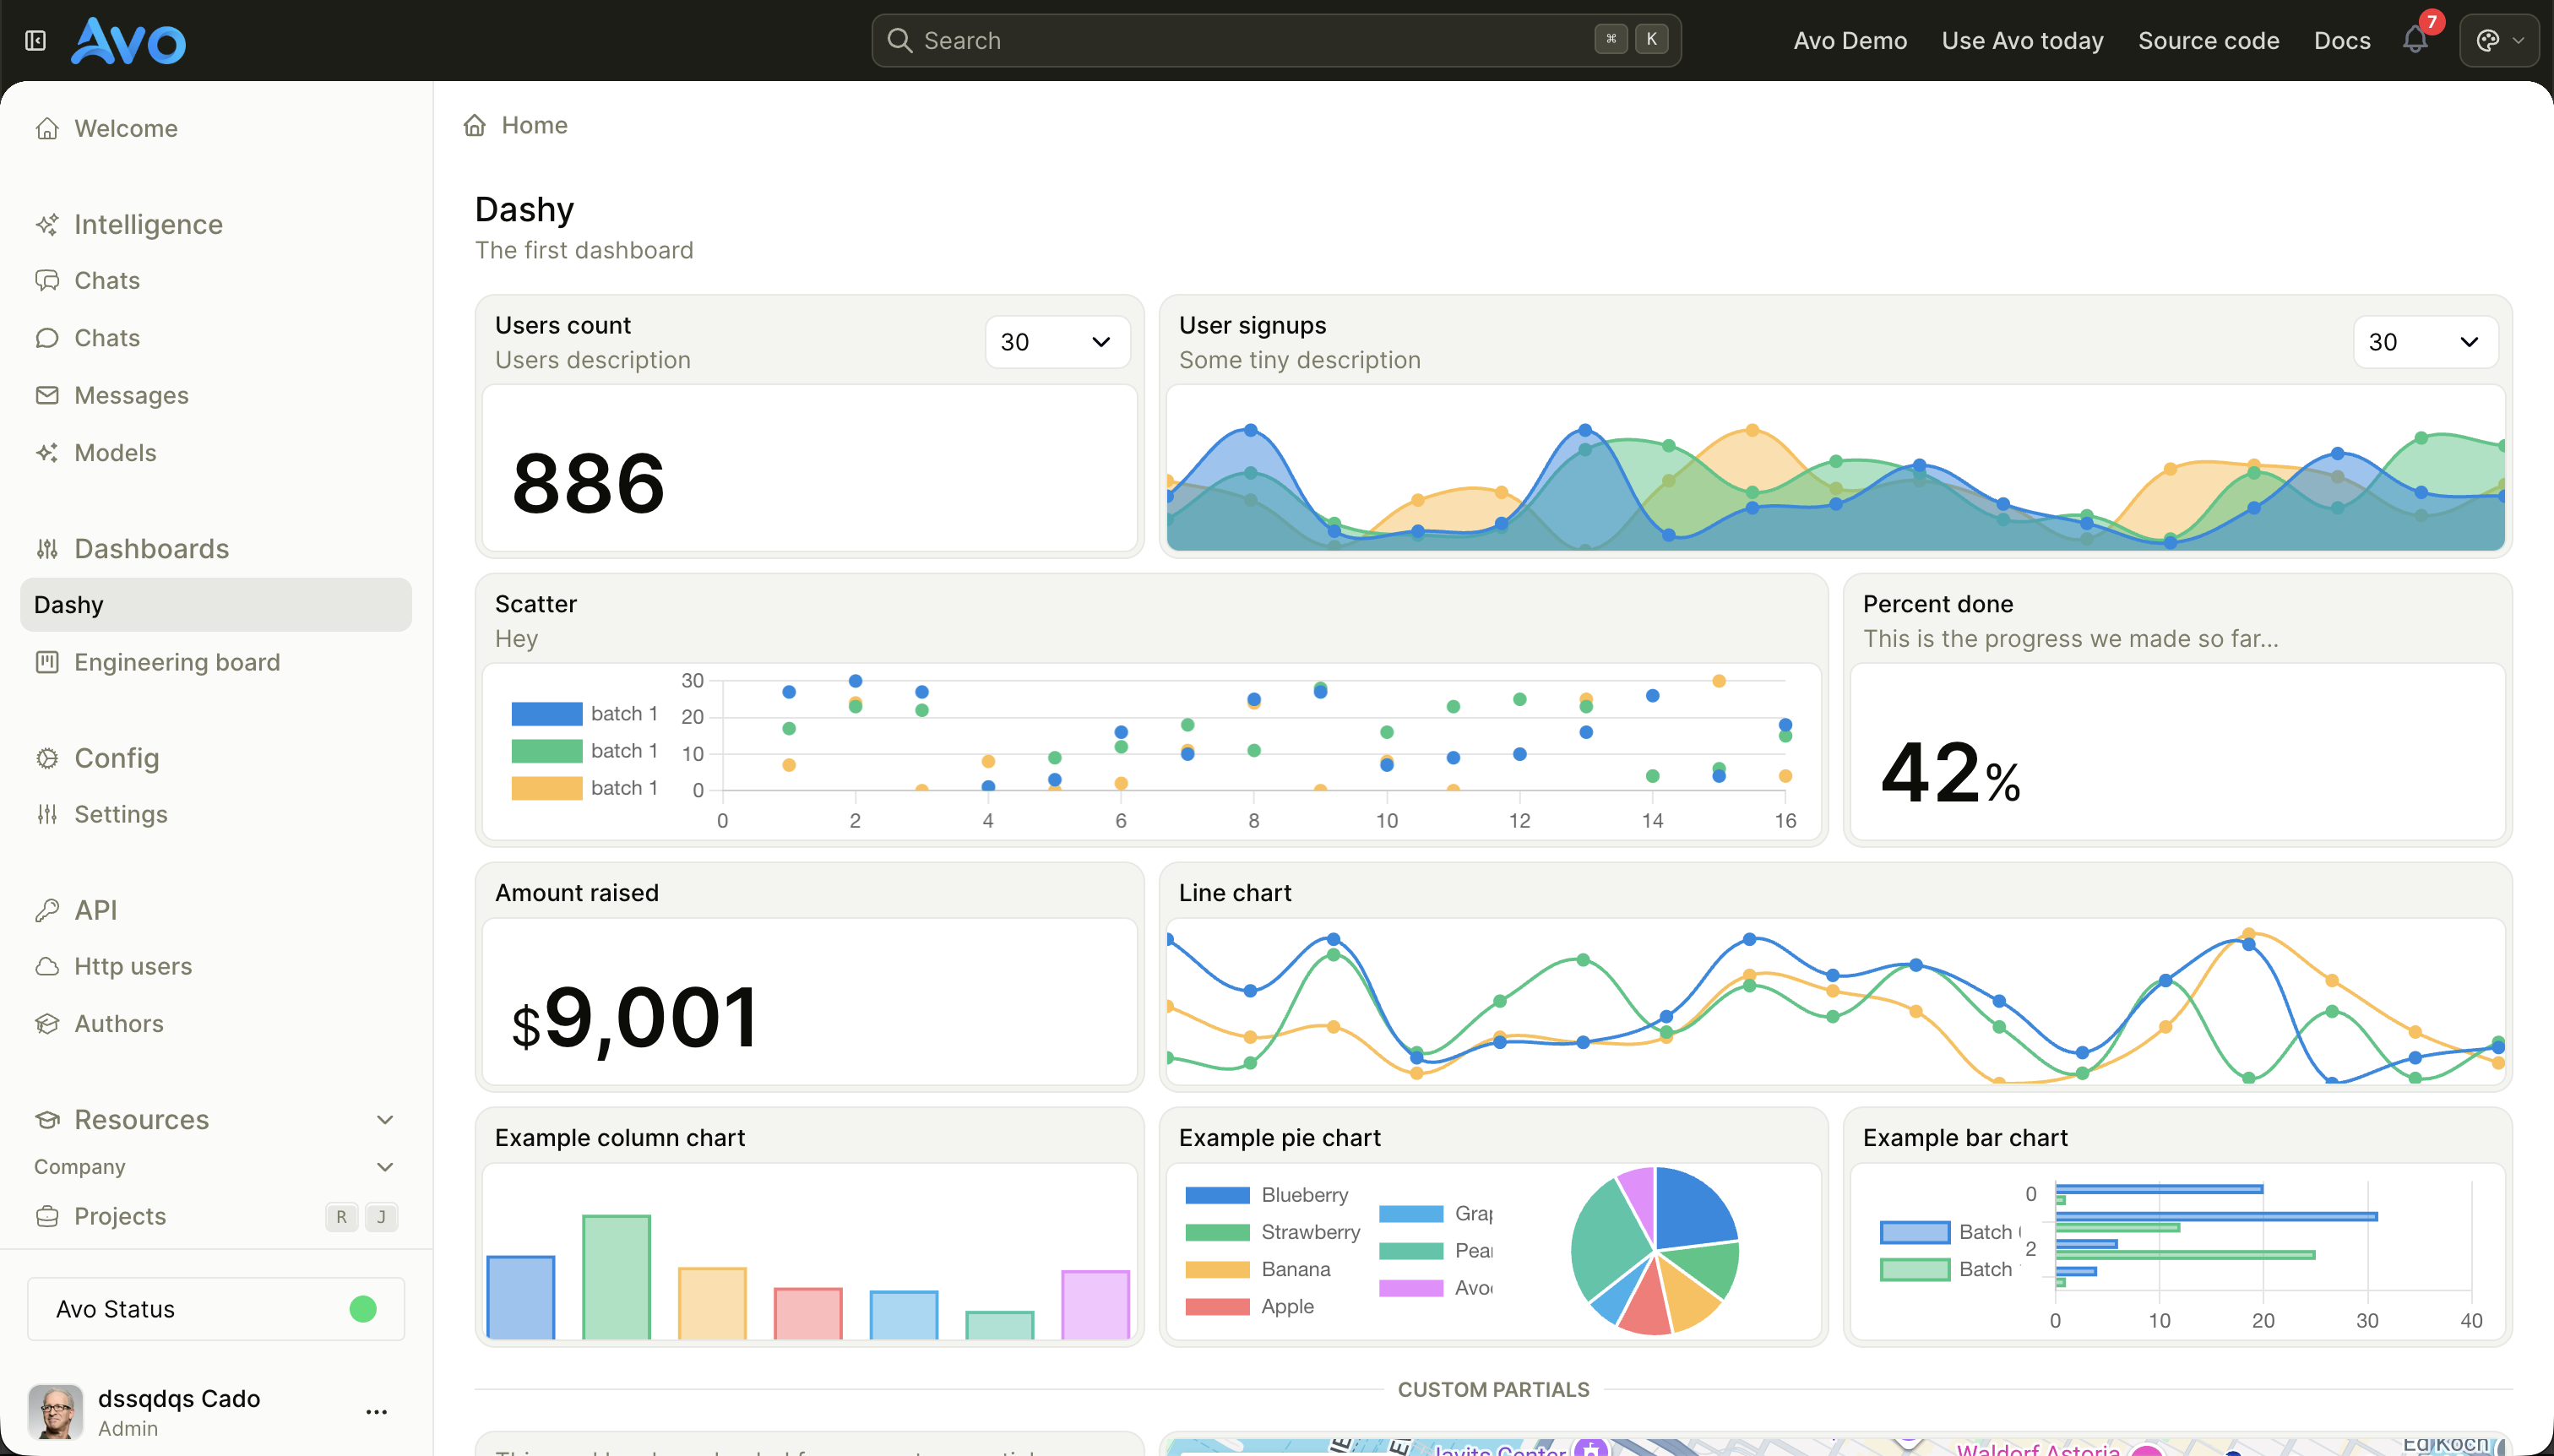Click the Welcome house icon
The width and height of the screenshot is (2554, 1456).
coord(47,128)
